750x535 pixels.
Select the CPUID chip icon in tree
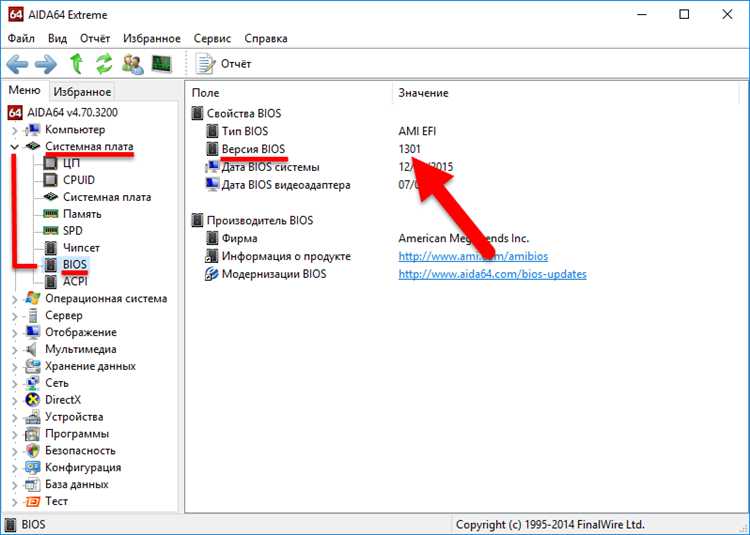(50, 180)
